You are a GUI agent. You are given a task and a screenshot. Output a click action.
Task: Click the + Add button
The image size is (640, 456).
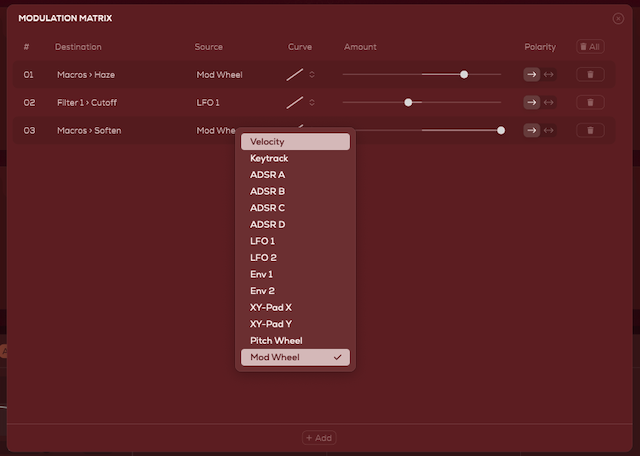[x=319, y=438]
